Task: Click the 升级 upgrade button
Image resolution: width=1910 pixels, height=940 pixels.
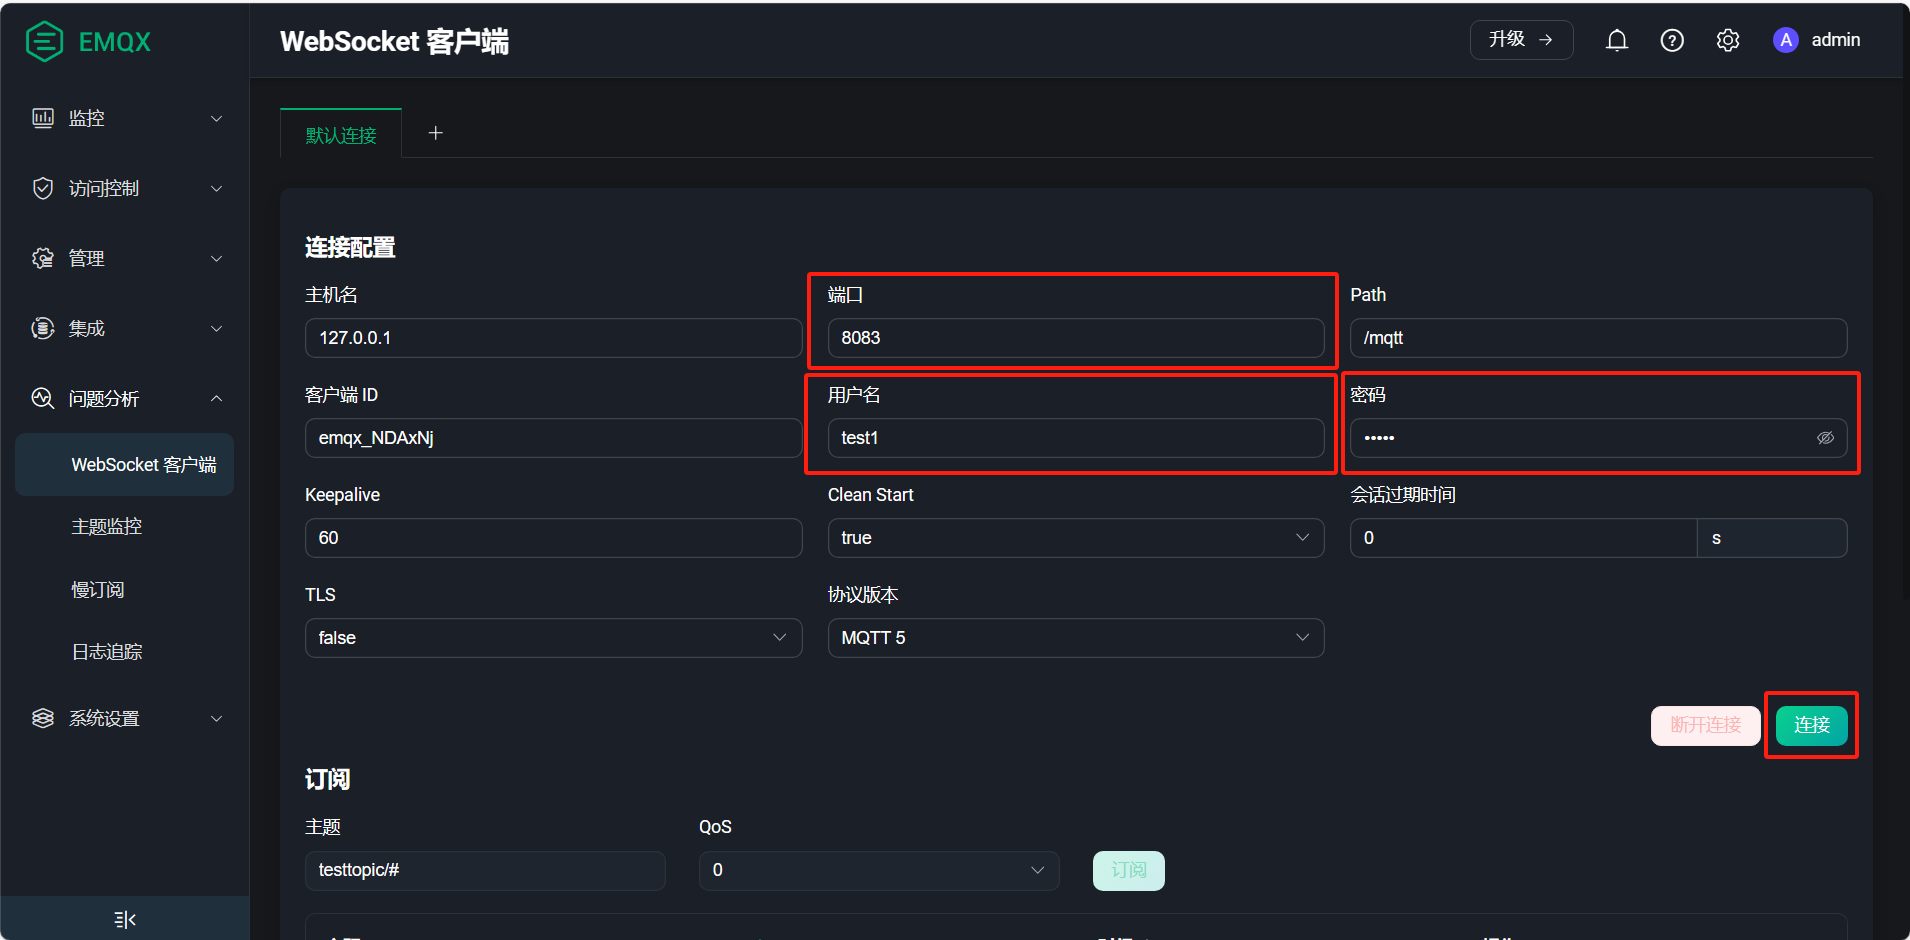Action: point(1521,40)
